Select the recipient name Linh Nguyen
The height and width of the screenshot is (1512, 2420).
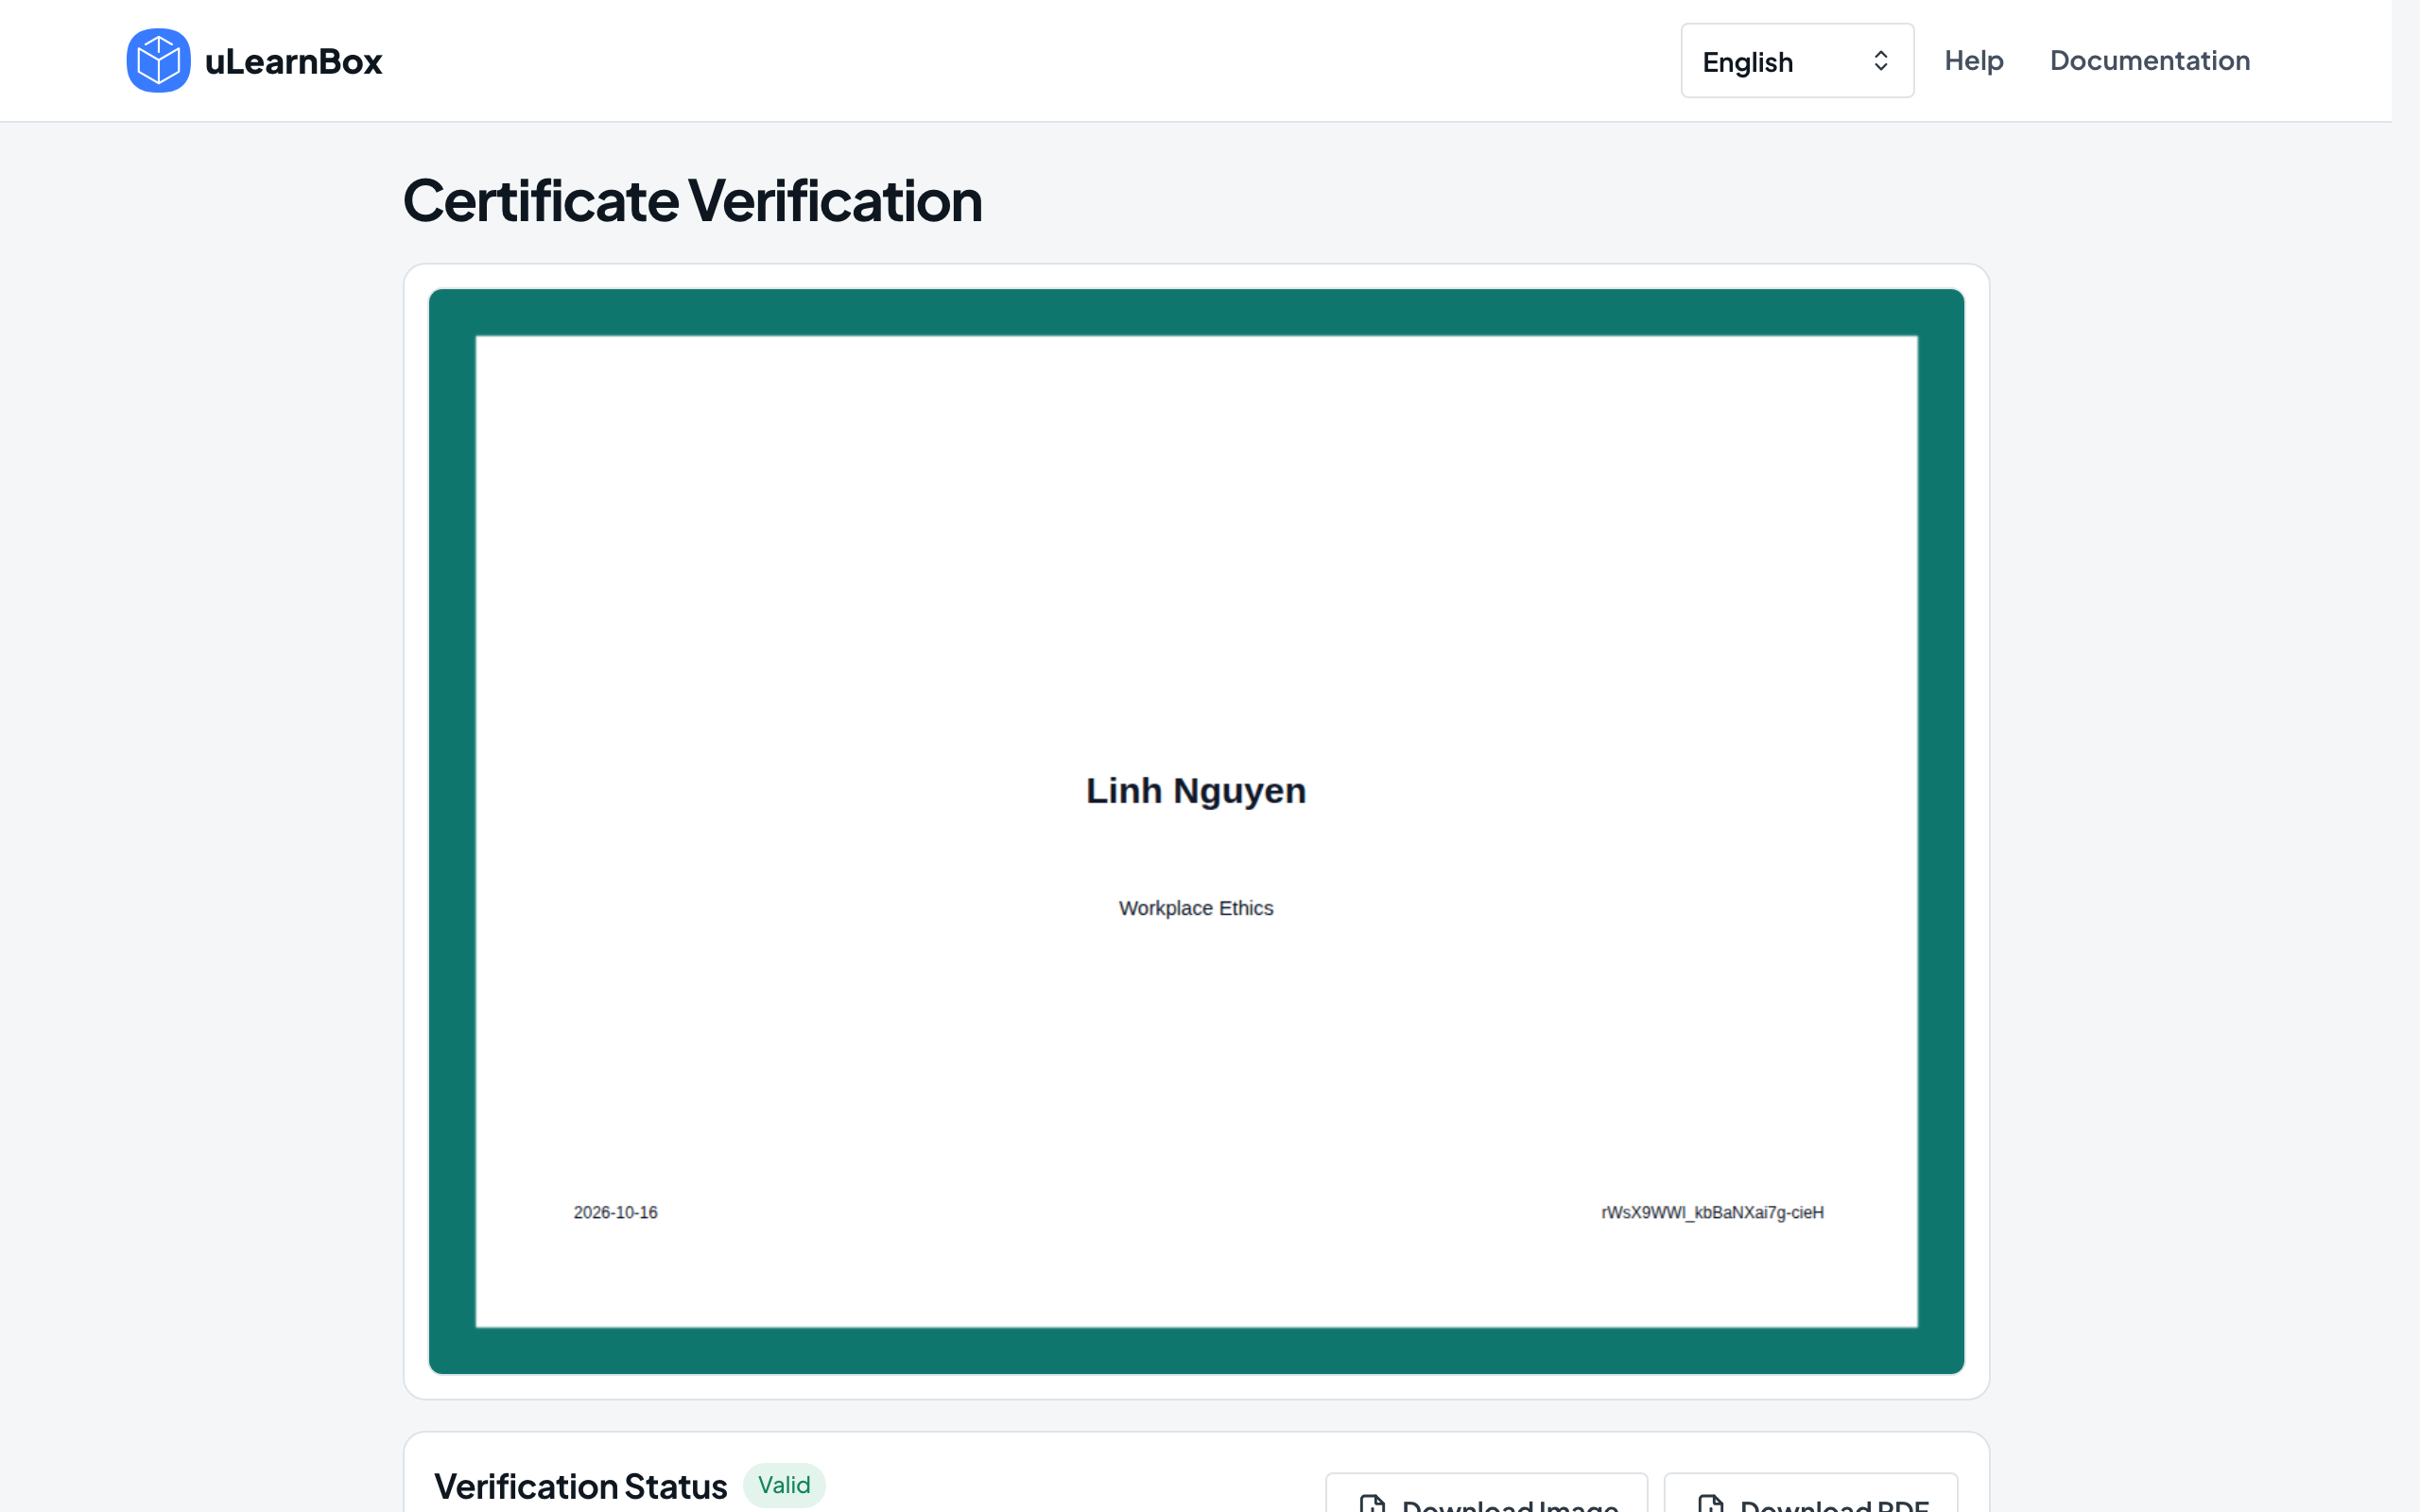[x=1196, y=790]
